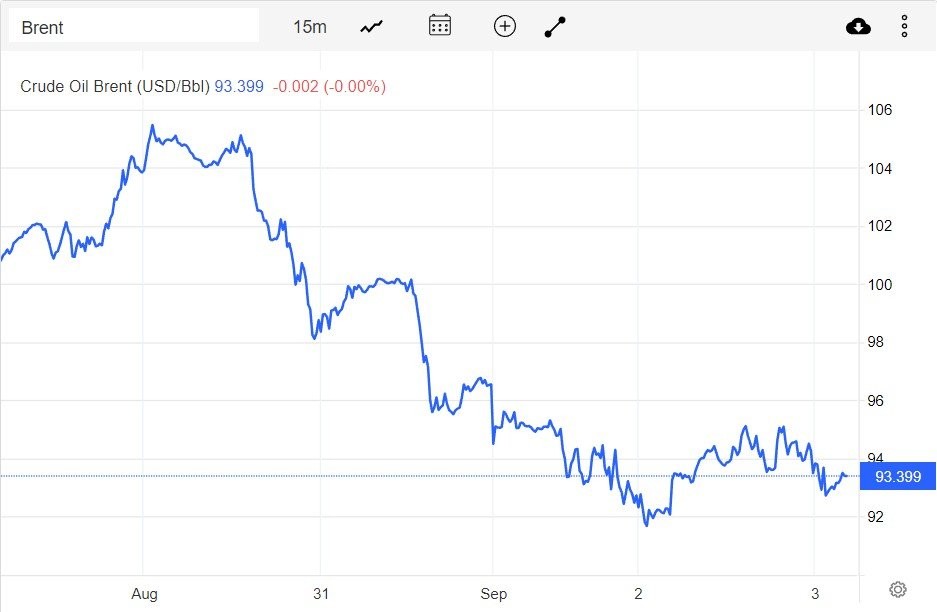The image size is (937, 612).
Task: Click the -0.002 (-0.00%) change value
Action: click(x=329, y=87)
